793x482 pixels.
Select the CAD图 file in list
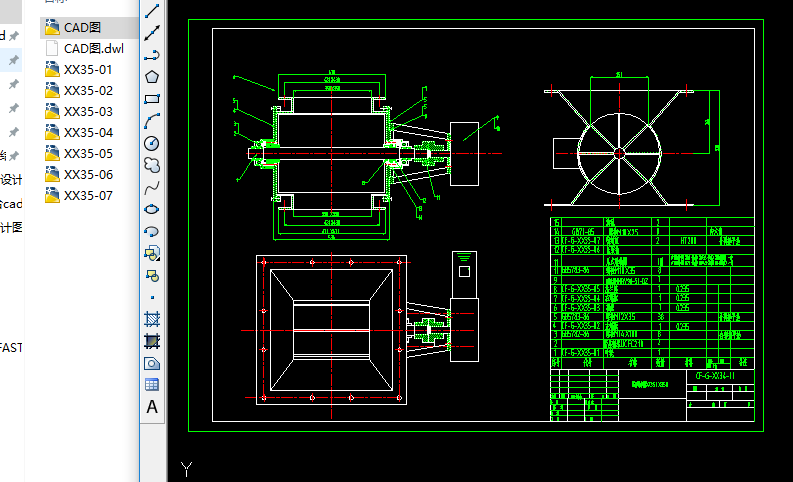[x=82, y=28]
